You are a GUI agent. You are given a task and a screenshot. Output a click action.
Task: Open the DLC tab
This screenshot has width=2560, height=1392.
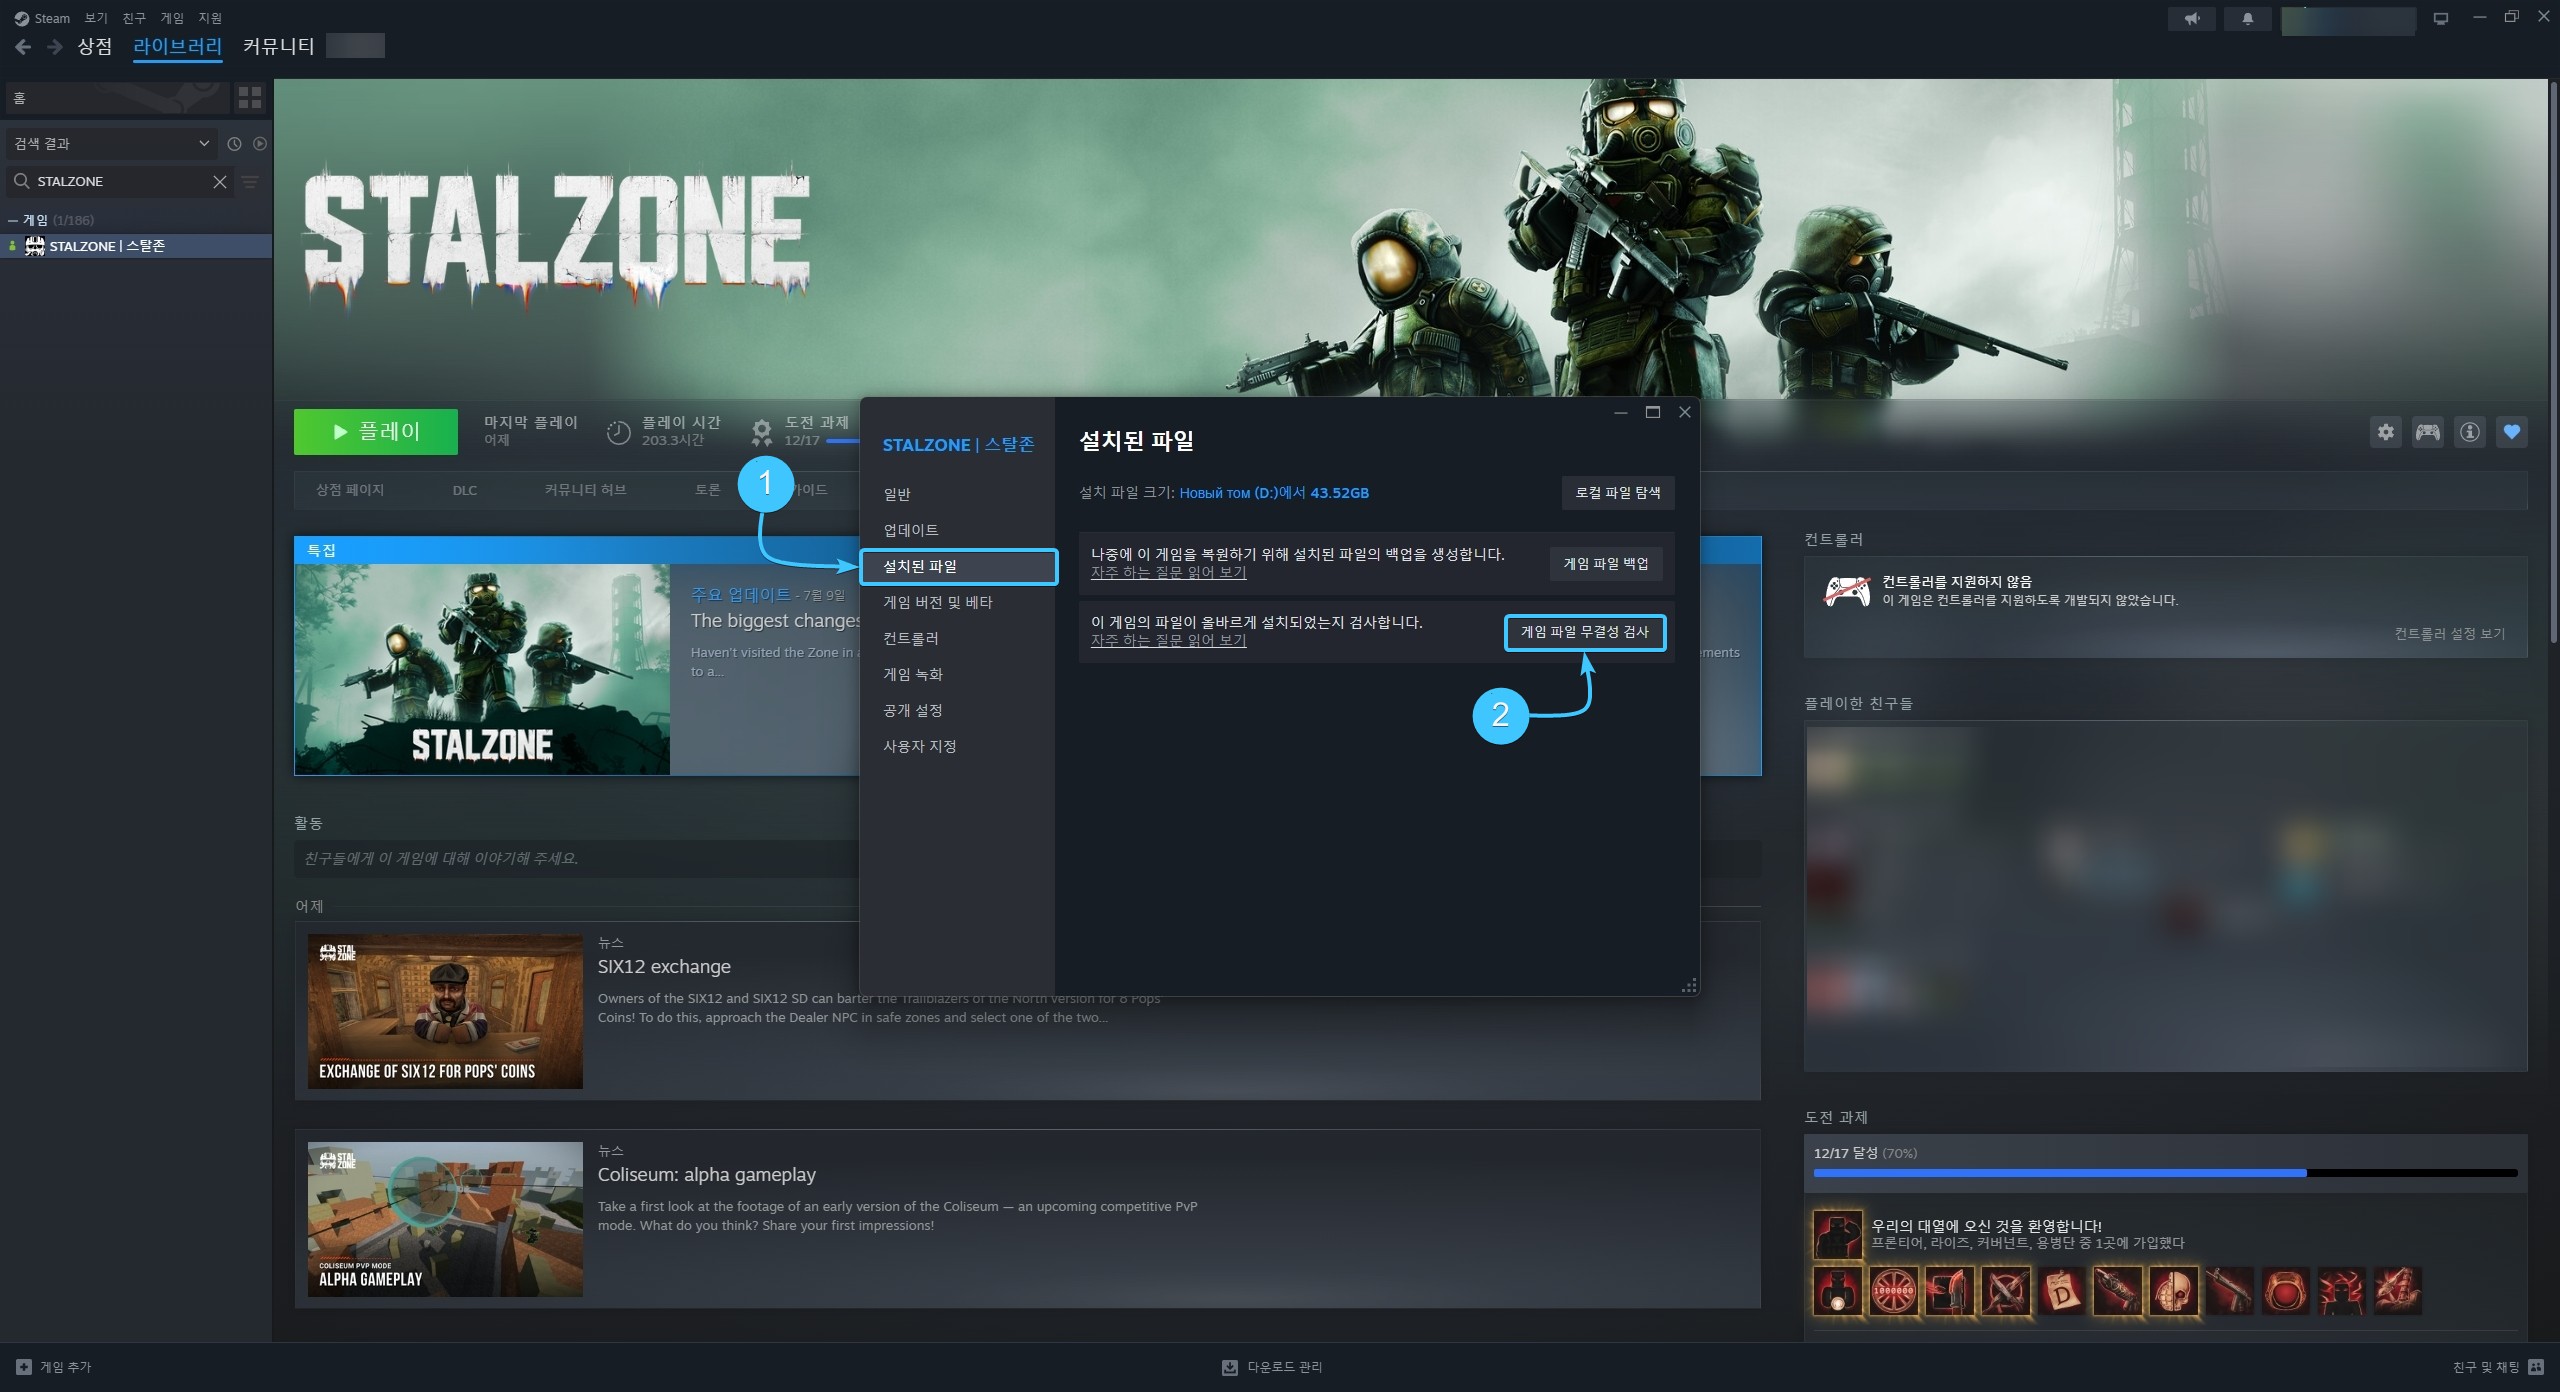[465, 490]
